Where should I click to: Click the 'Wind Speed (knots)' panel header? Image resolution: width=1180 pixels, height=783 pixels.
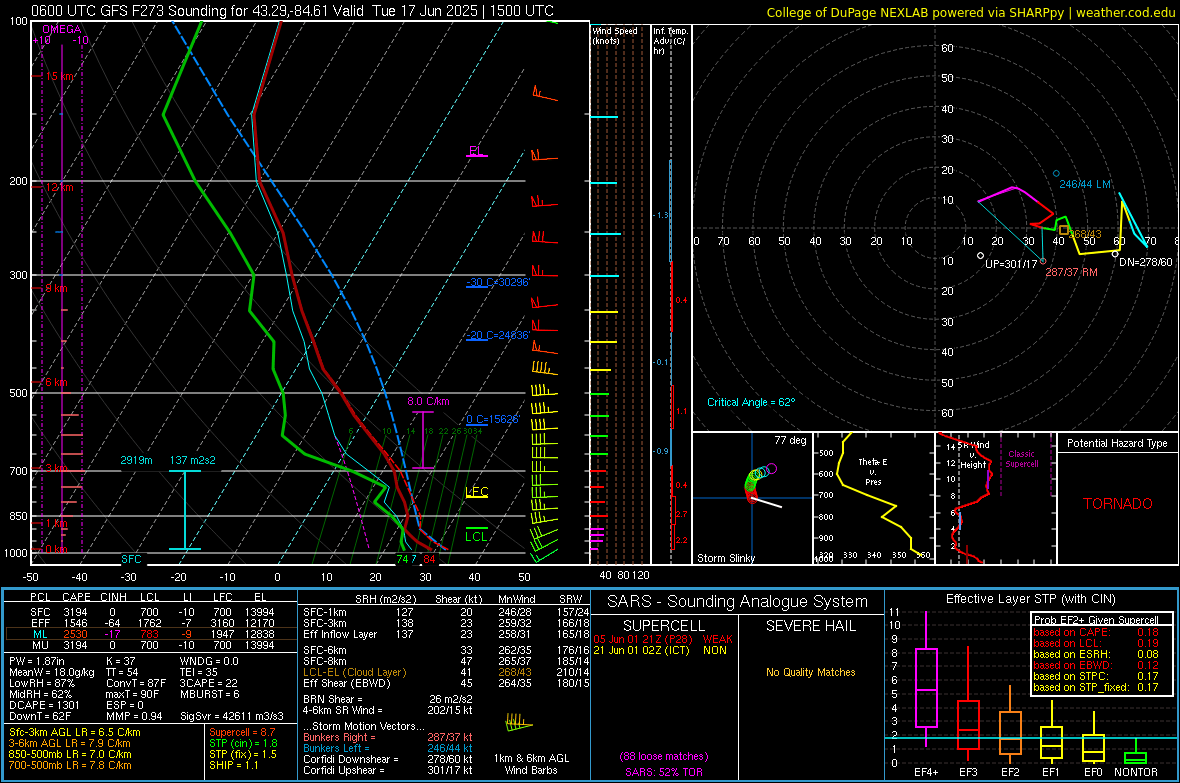[x=614, y=35]
